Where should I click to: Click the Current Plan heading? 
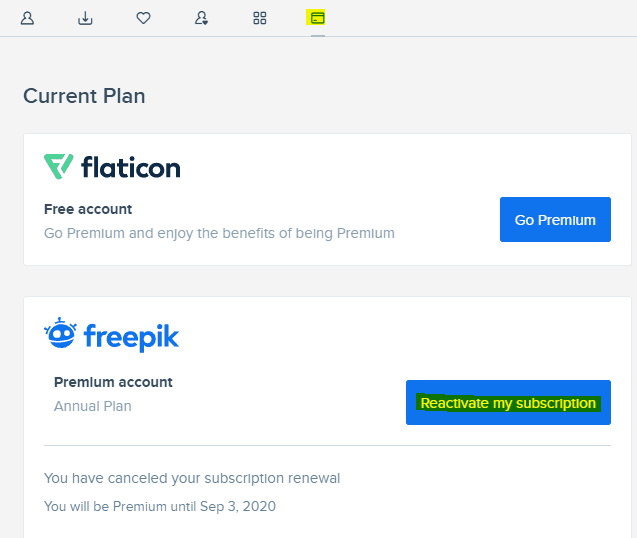(84, 96)
